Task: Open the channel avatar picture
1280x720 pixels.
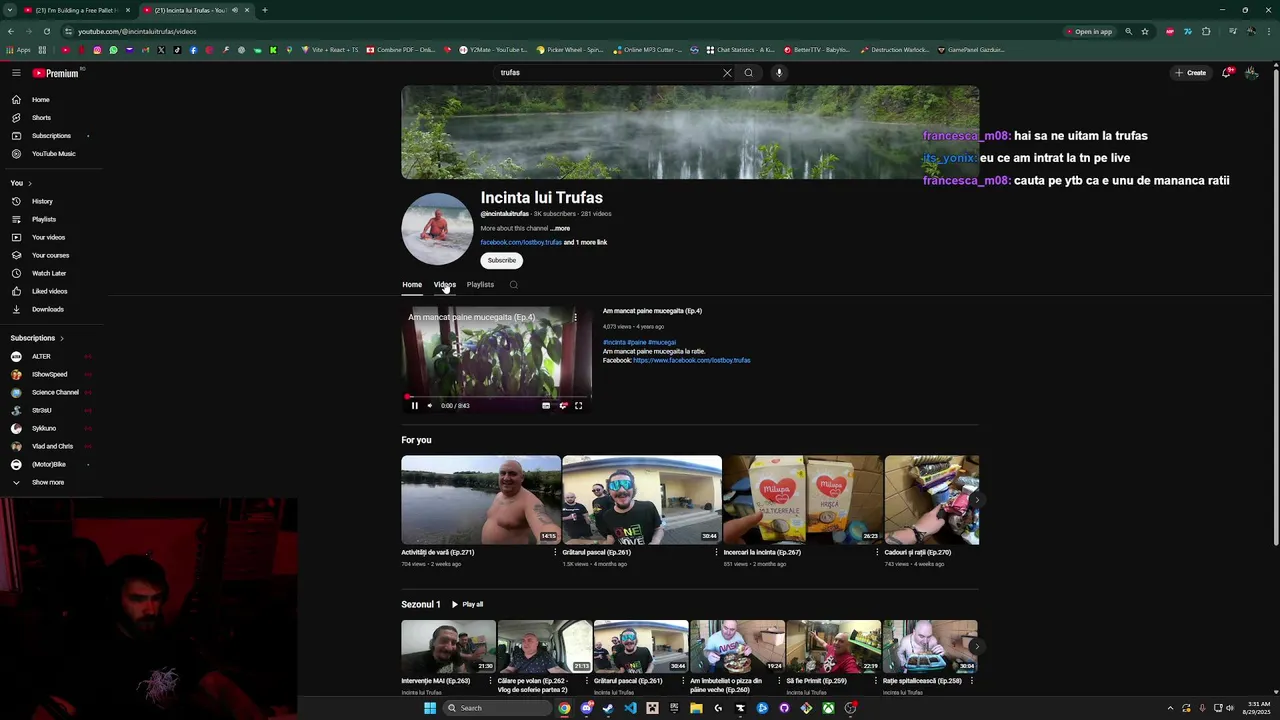Action: click(x=437, y=229)
